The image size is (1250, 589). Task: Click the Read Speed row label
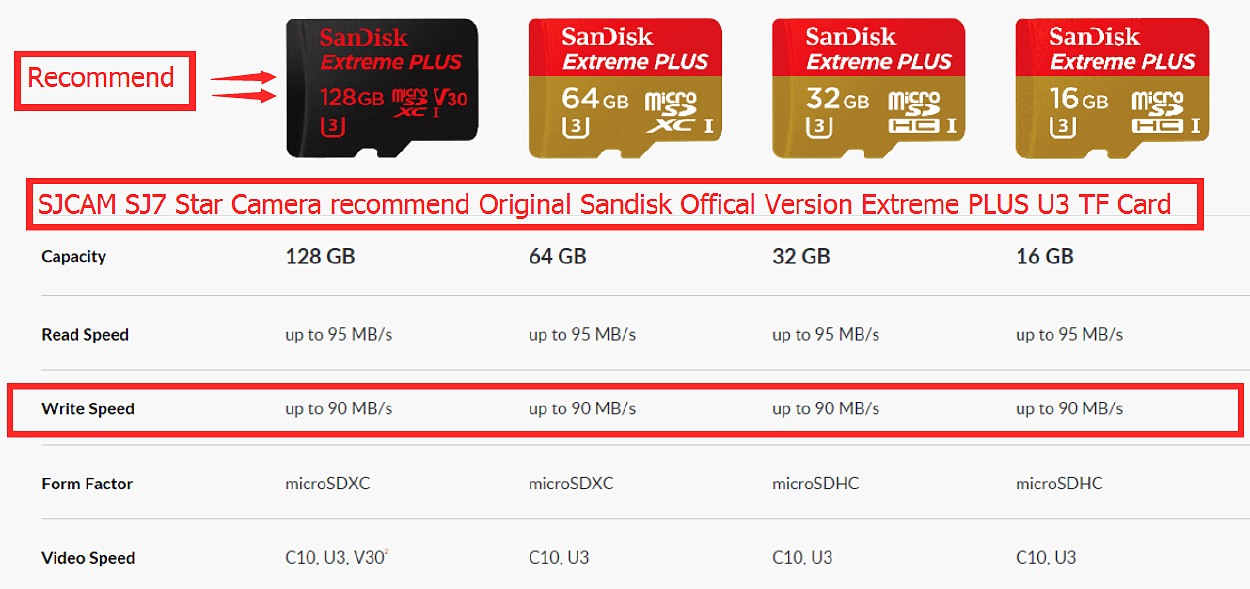pyautogui.click(x=85, y=335)
